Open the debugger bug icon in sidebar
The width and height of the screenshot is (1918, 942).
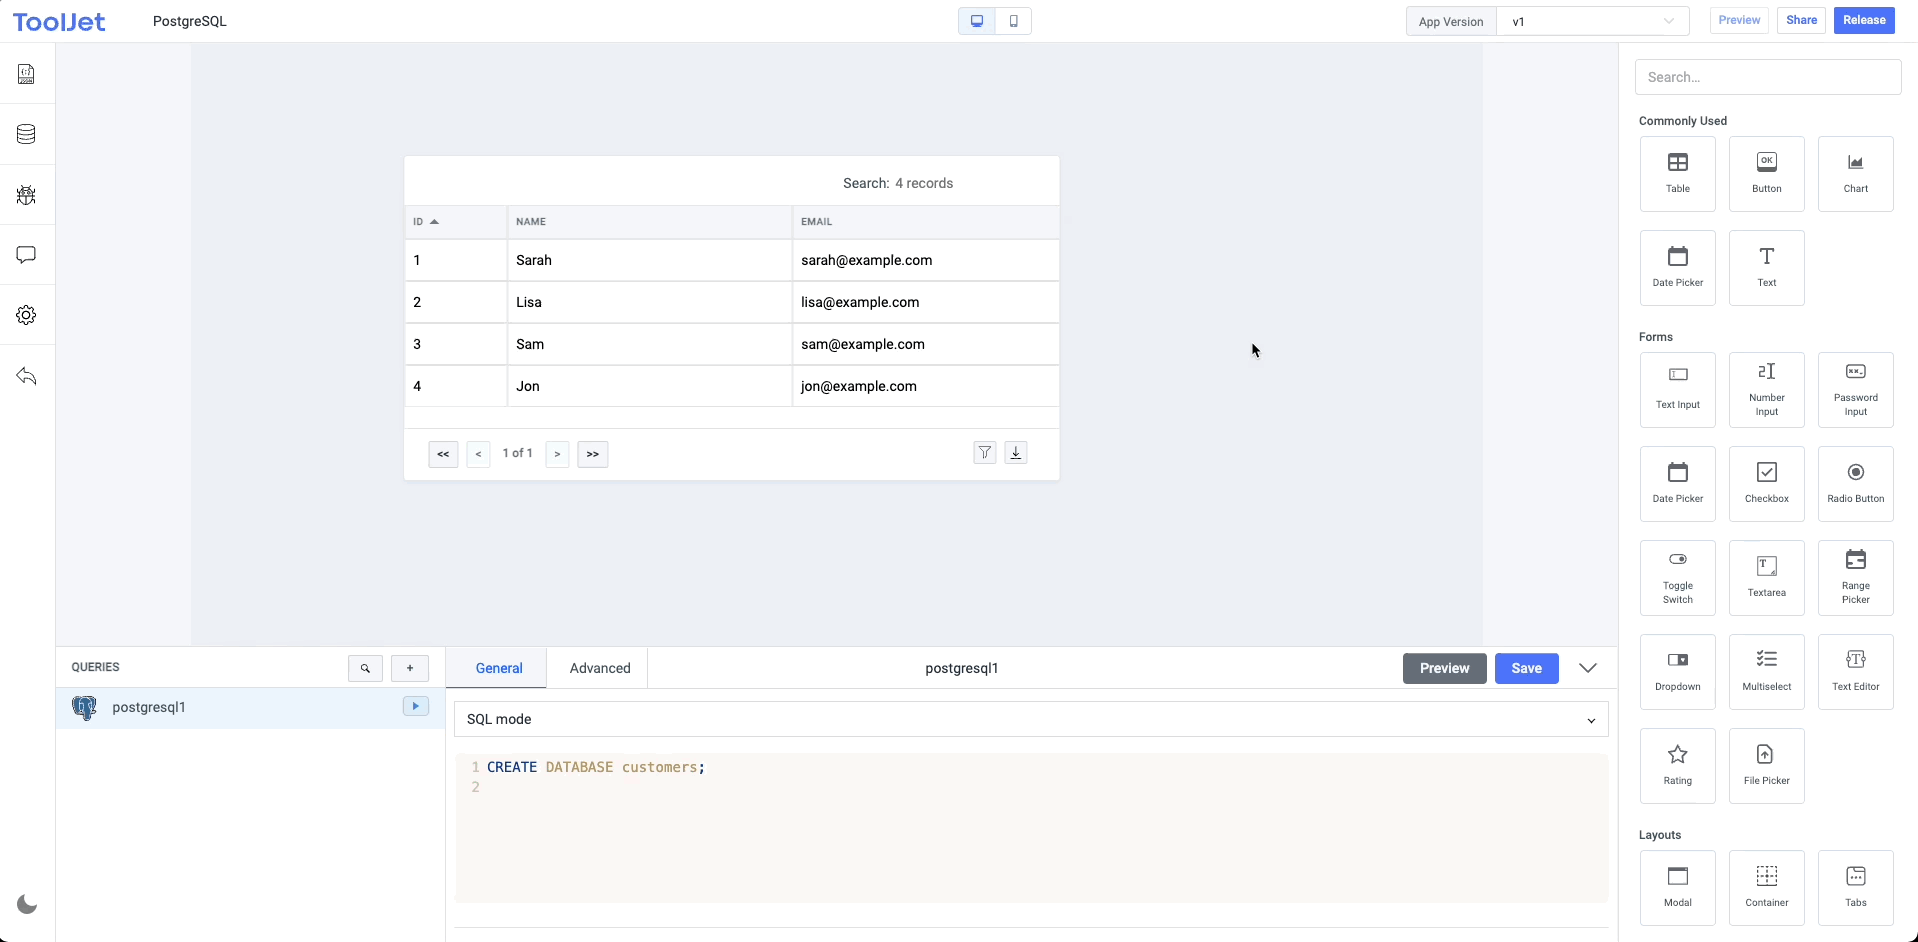click(x=27, y=195)
